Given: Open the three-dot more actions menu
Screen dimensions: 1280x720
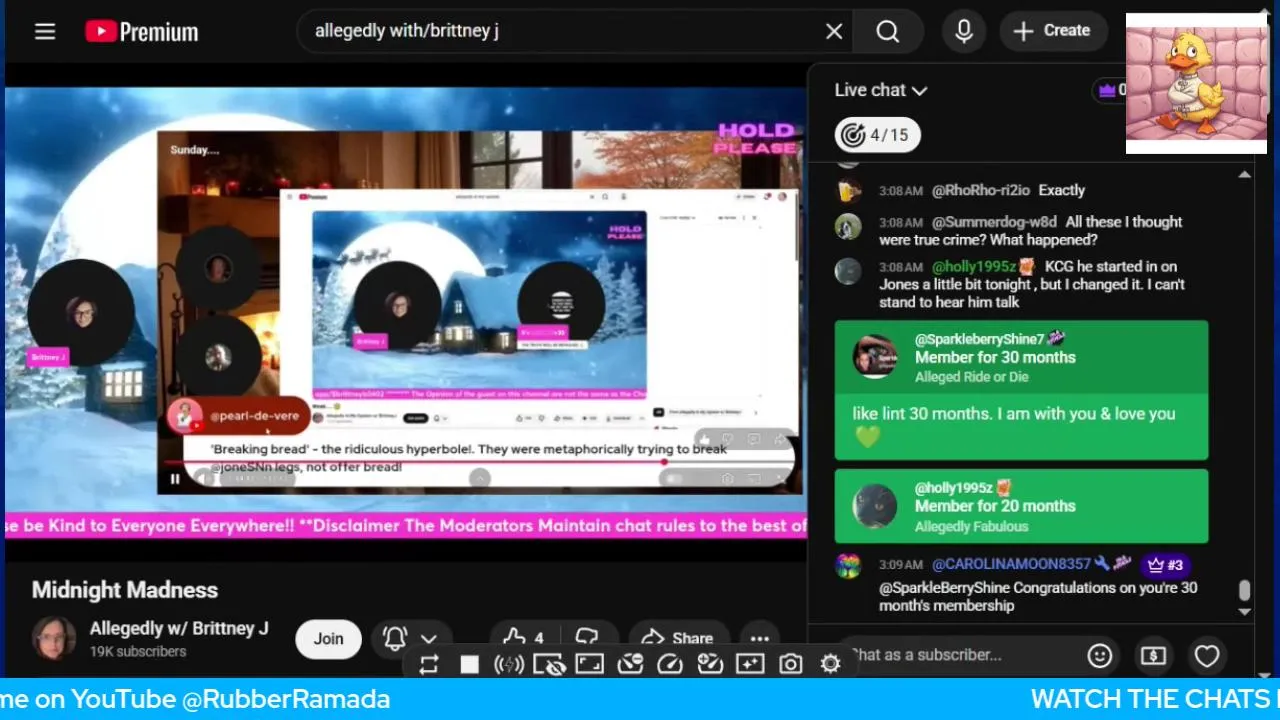Looking at the screenshot, I should [x=760, y=638].
